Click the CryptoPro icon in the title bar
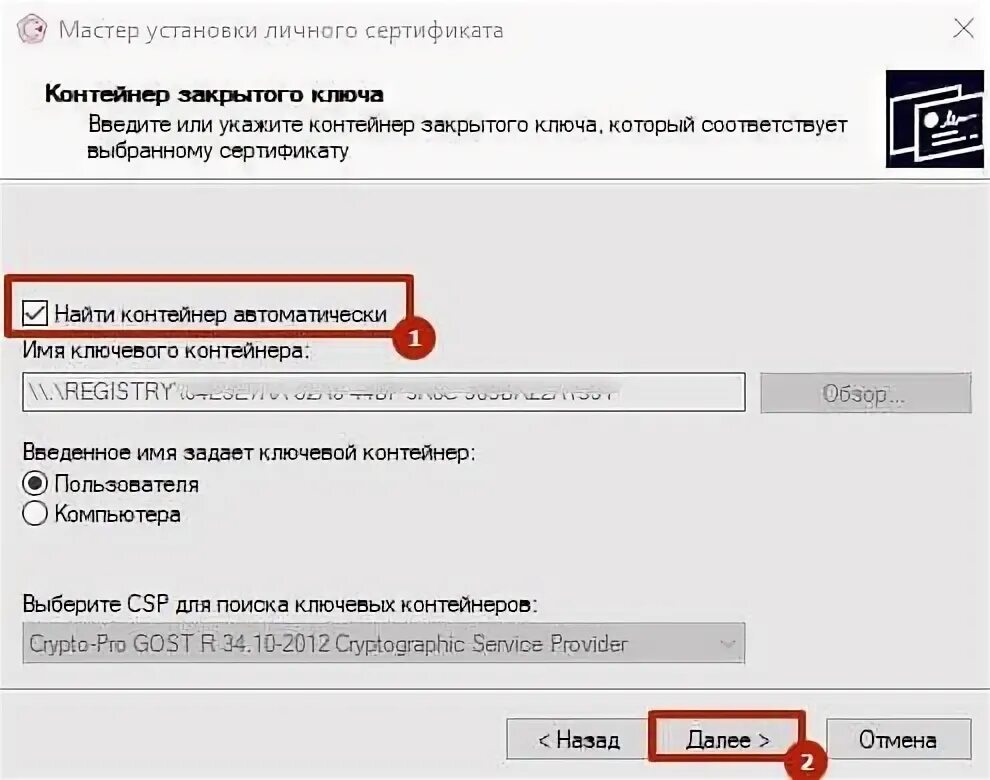The height and width of the screenshot is (780, 990). (x=32, y=29)
